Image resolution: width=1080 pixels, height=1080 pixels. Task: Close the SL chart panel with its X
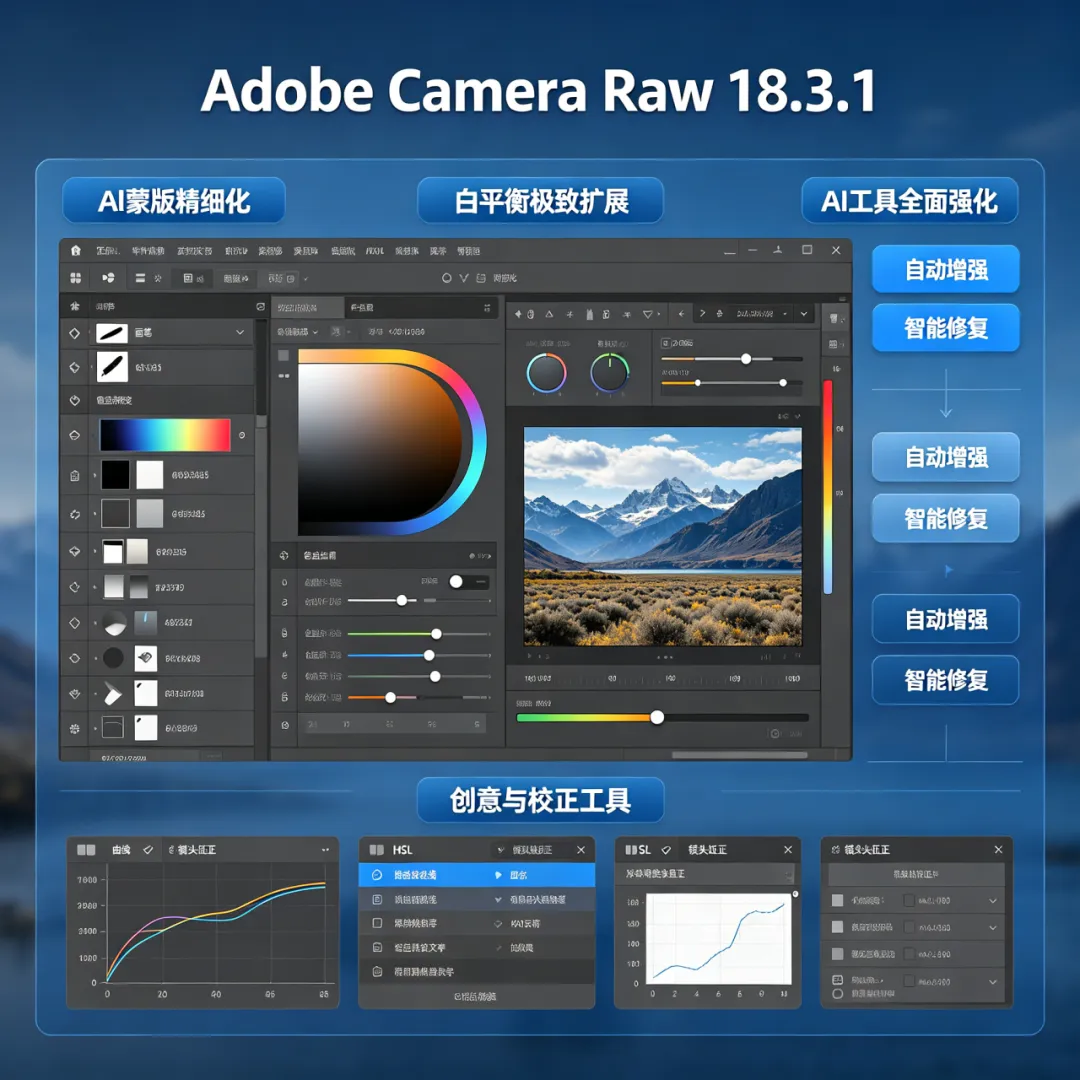[788, 849]
